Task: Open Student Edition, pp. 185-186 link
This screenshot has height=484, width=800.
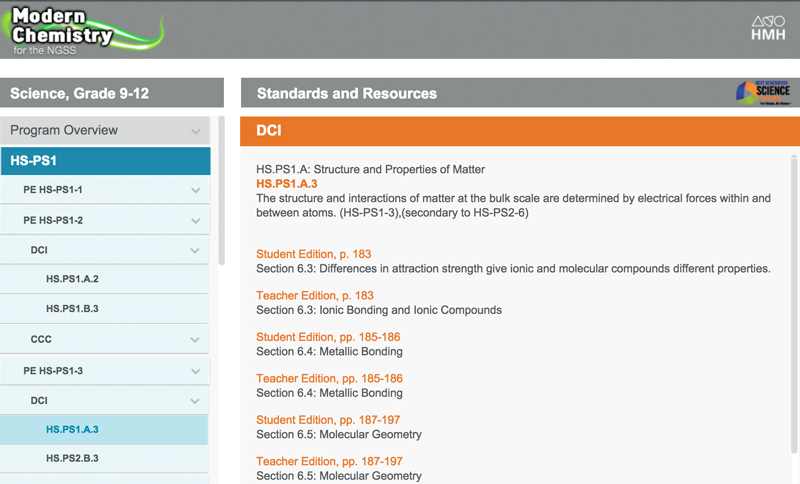Action: click(328, 337)
